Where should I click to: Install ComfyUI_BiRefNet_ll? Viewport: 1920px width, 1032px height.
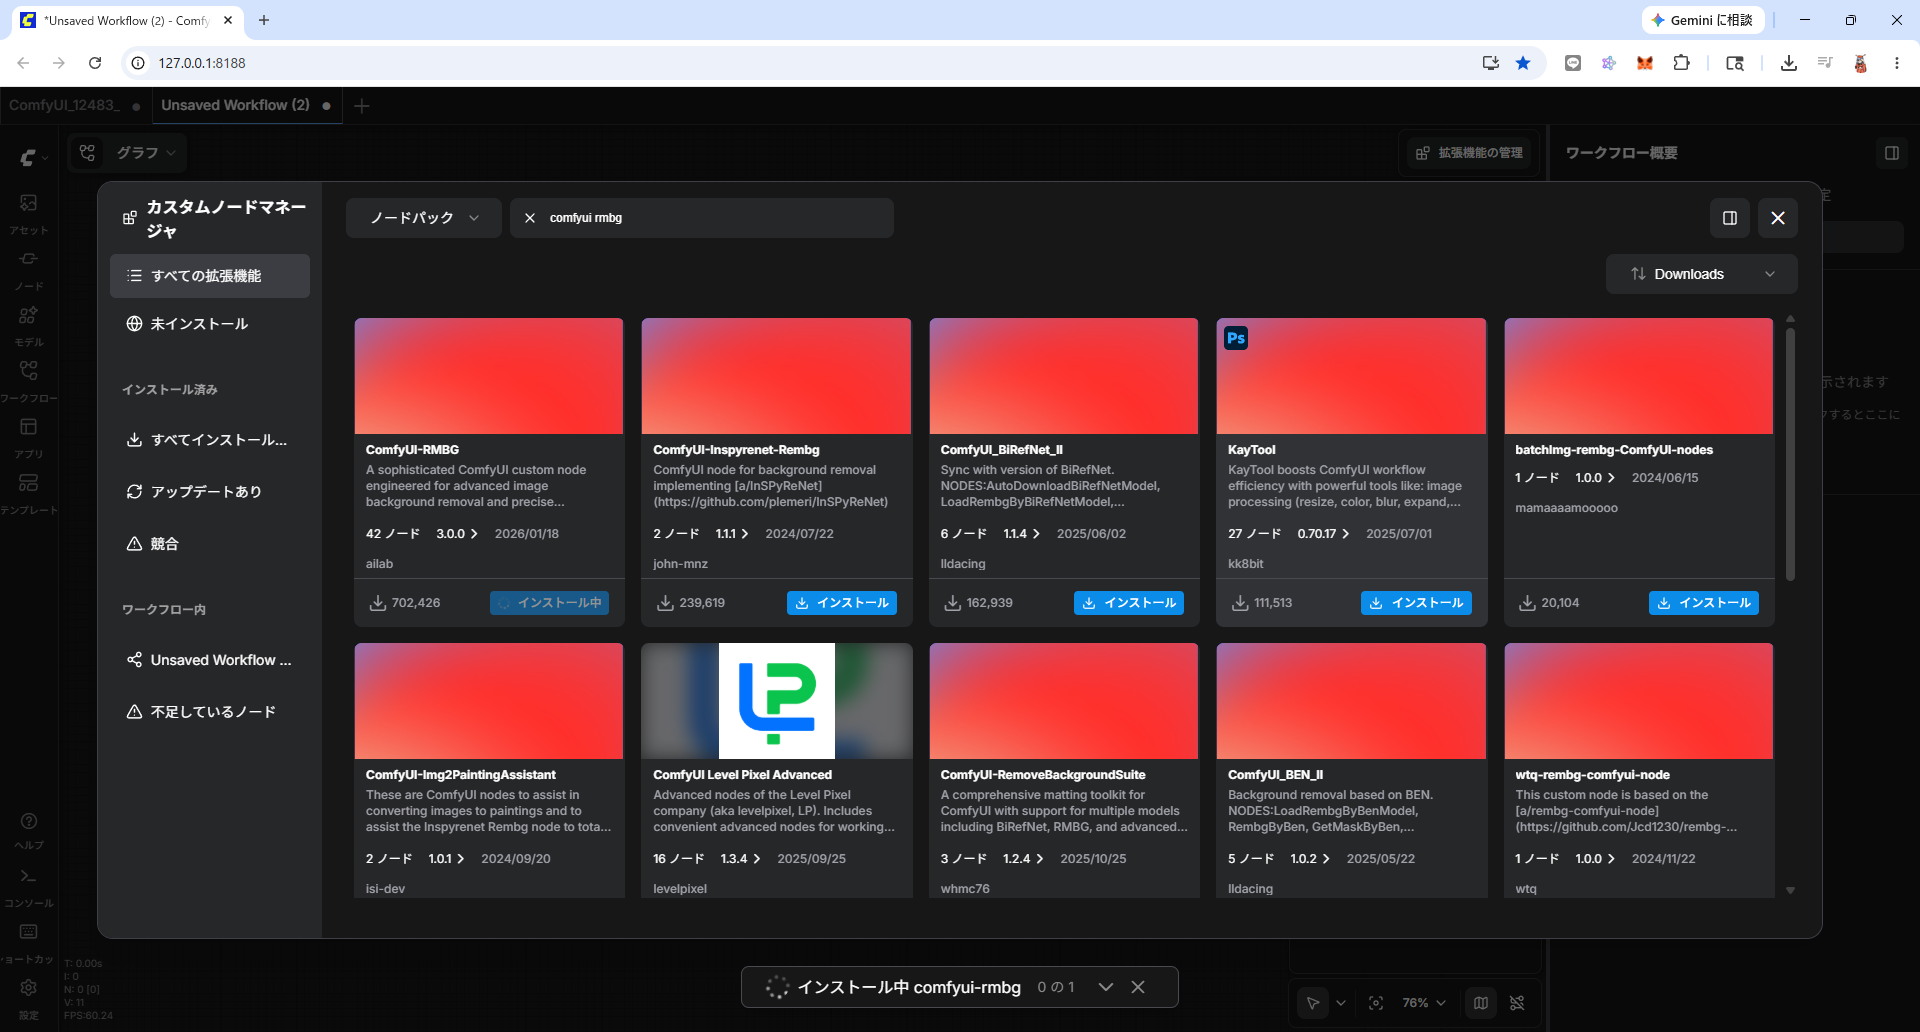point(1129,603)
